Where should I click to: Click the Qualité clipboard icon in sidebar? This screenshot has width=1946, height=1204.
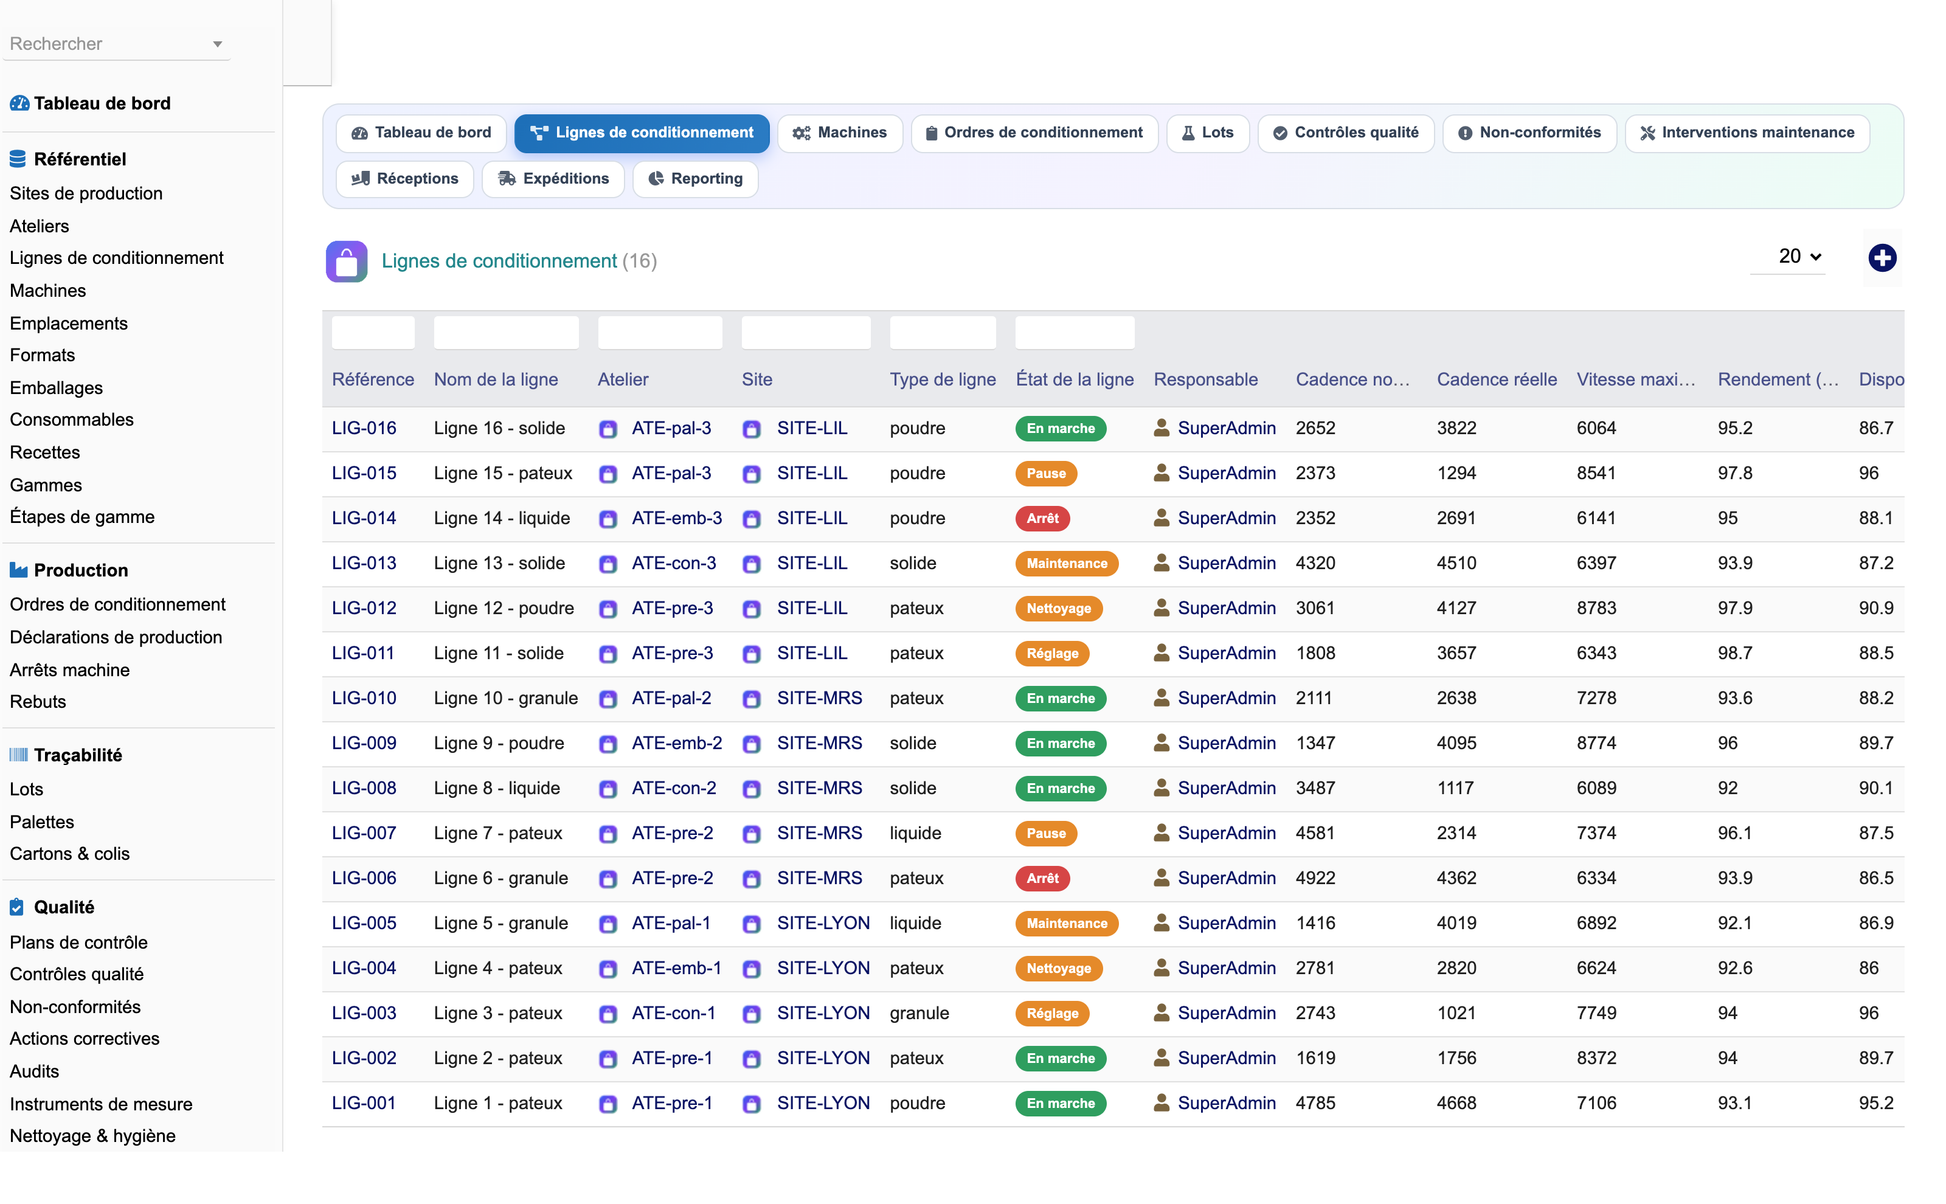point(17,907)
